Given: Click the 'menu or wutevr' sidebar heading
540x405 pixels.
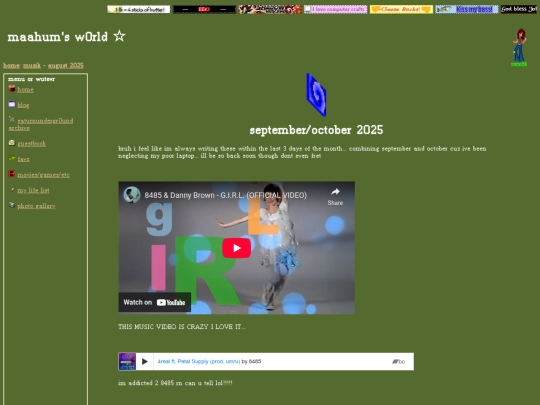Looking at the screenshot, I should click(31, 79).
